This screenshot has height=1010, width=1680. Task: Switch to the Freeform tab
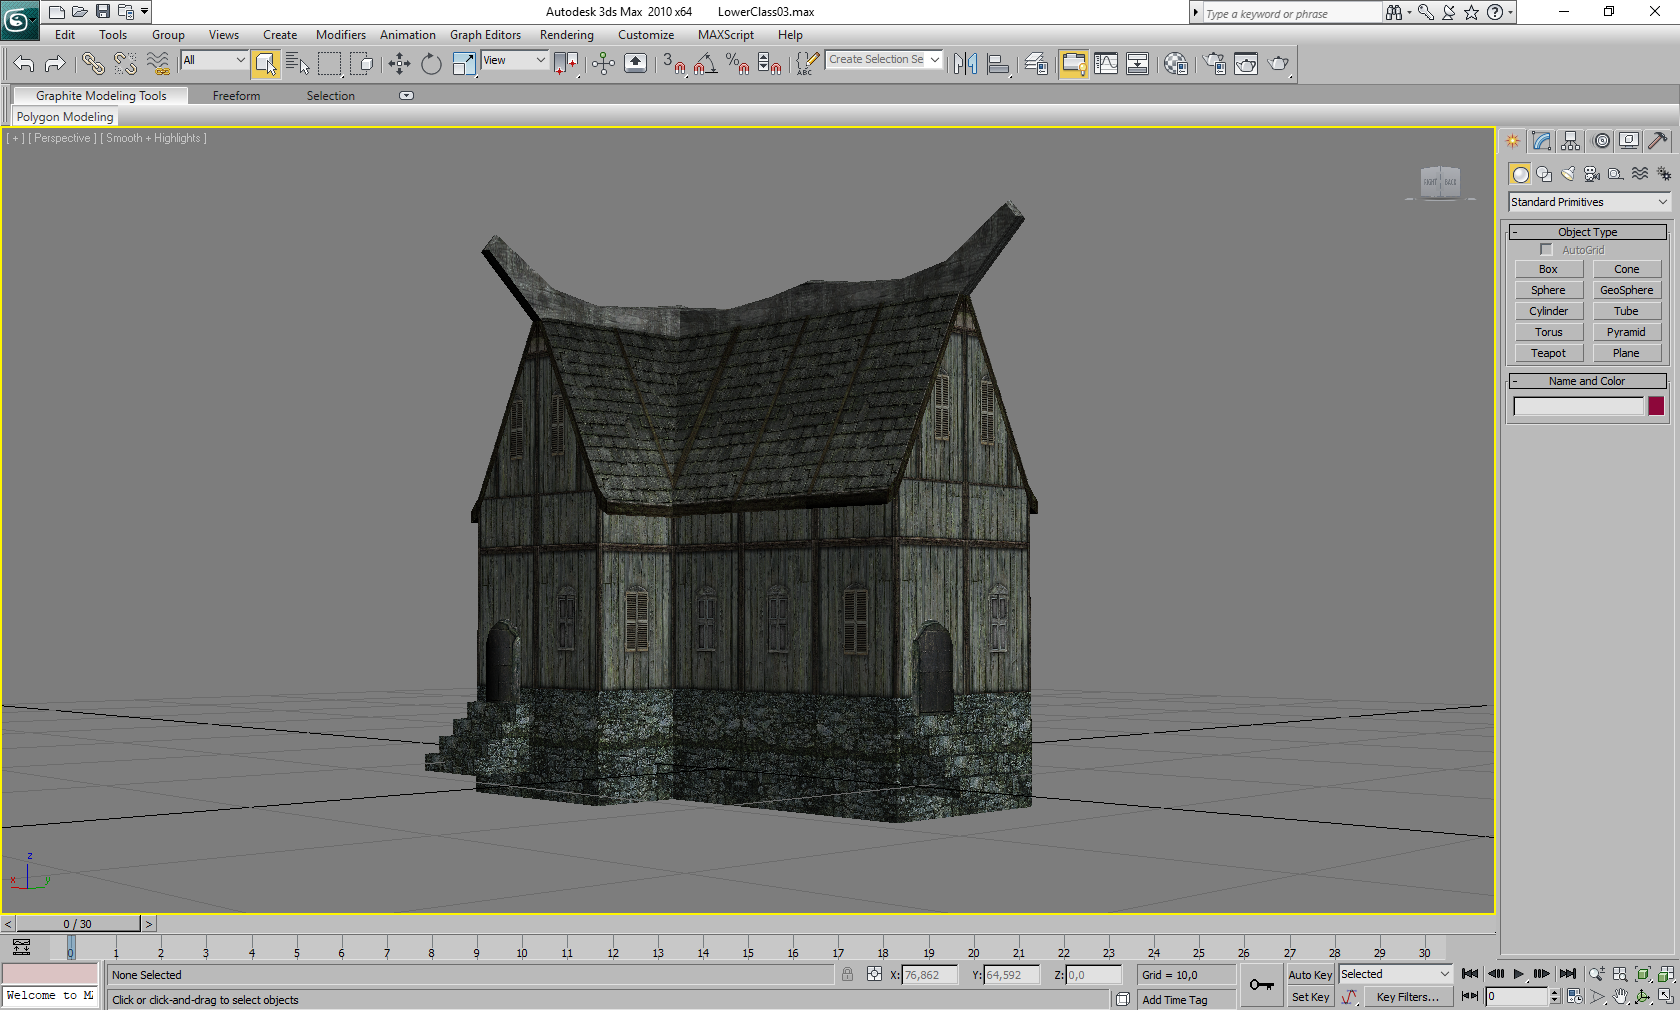(x=236, y=96)
